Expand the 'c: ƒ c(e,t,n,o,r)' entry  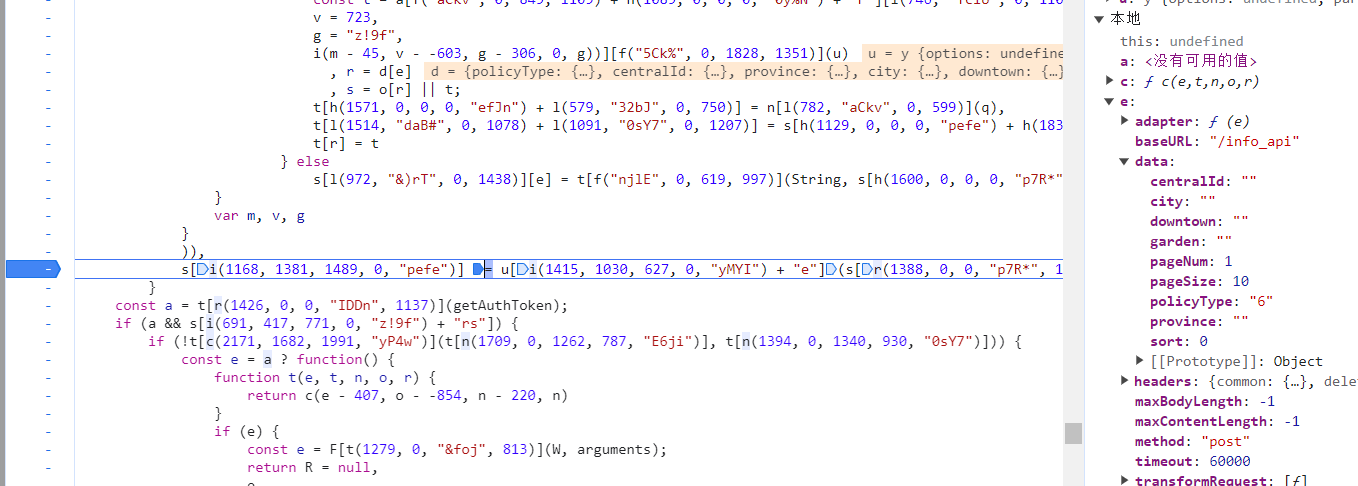[x=1110, y=81]
